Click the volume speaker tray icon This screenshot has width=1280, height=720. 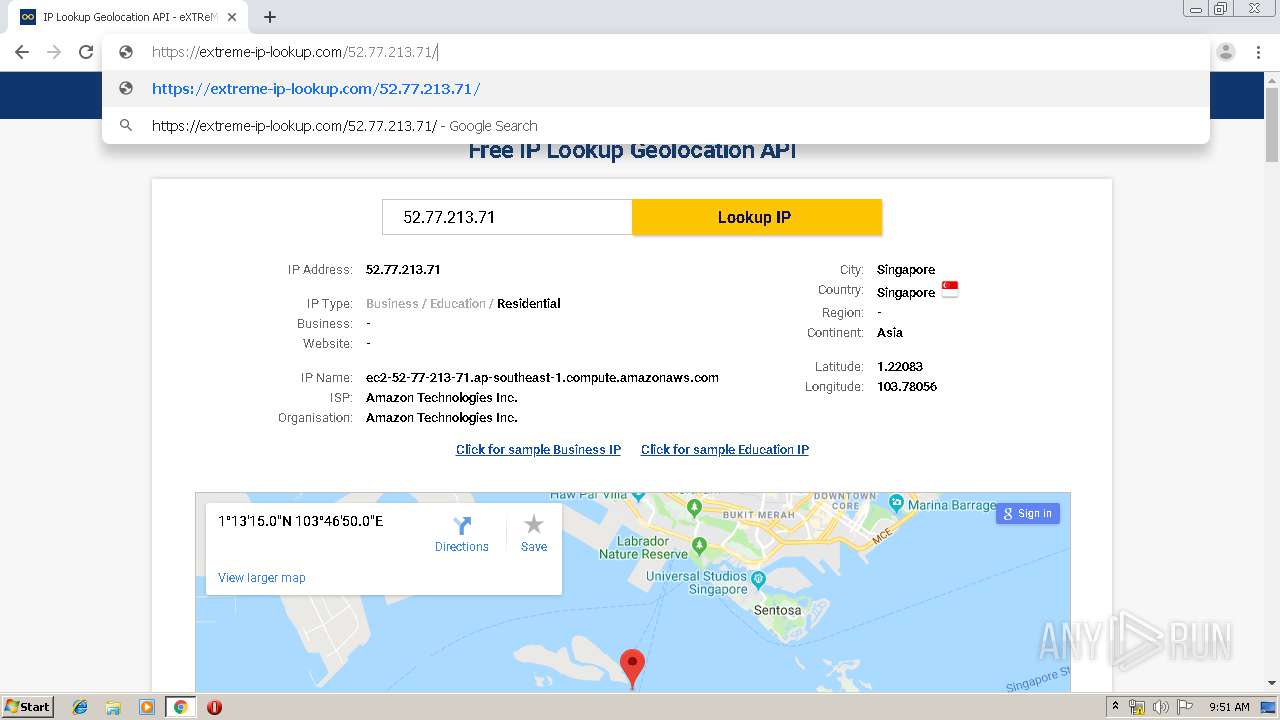pos(1160,707)
